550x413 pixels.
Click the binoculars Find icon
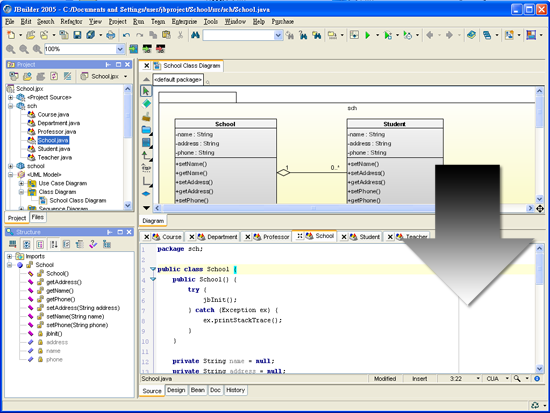coord(195,35)
